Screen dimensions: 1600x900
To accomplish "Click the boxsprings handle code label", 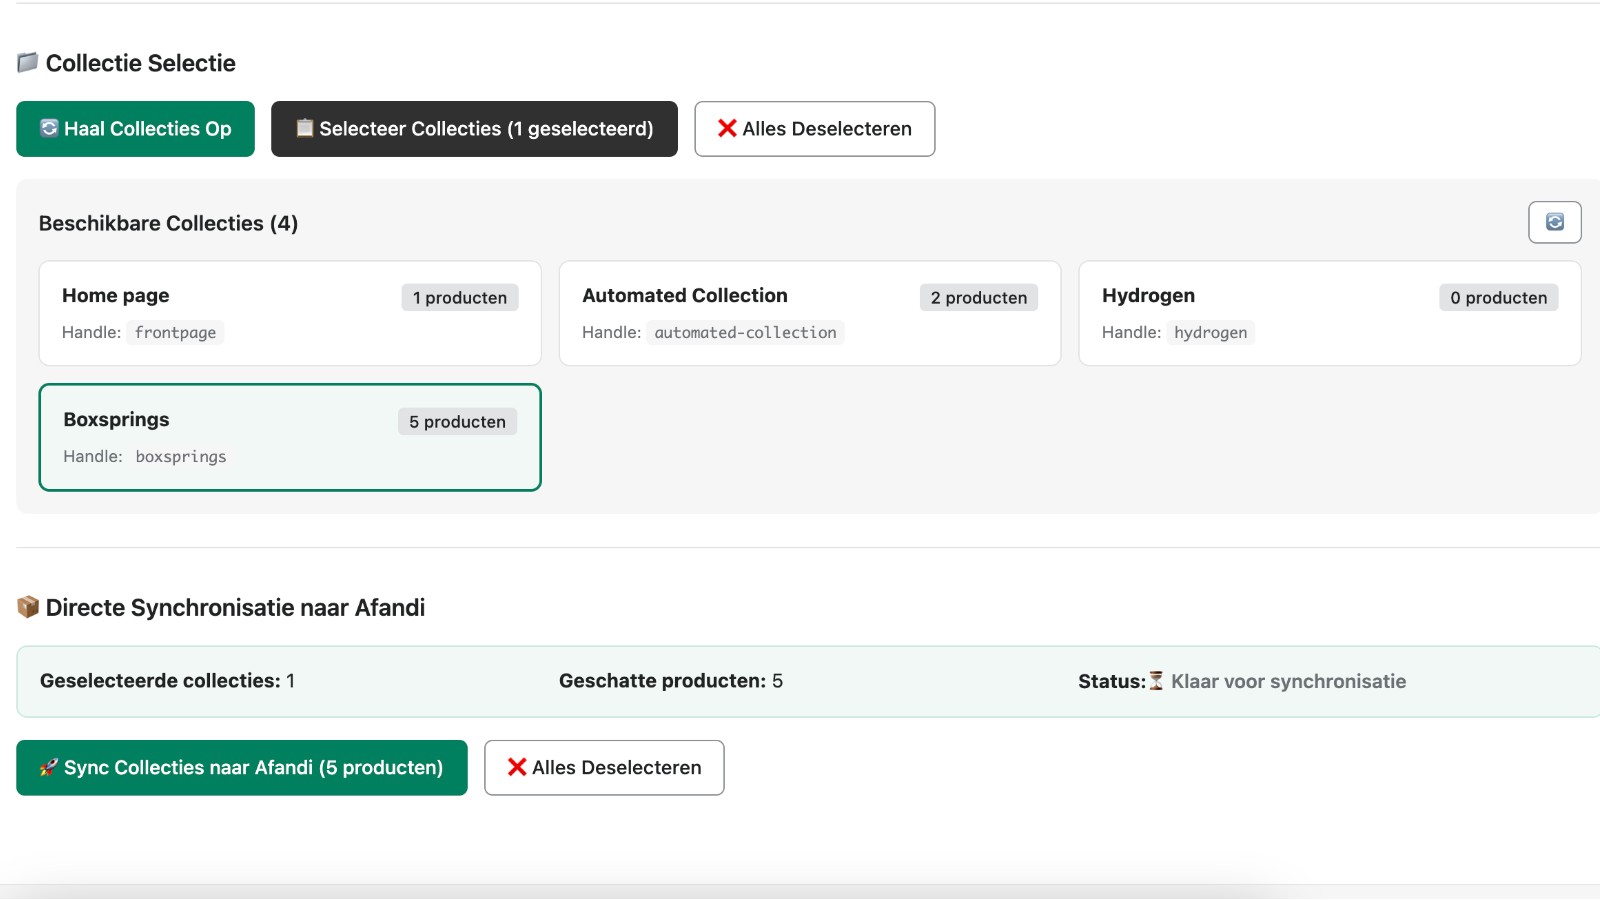I will click(x=180, y=456).
